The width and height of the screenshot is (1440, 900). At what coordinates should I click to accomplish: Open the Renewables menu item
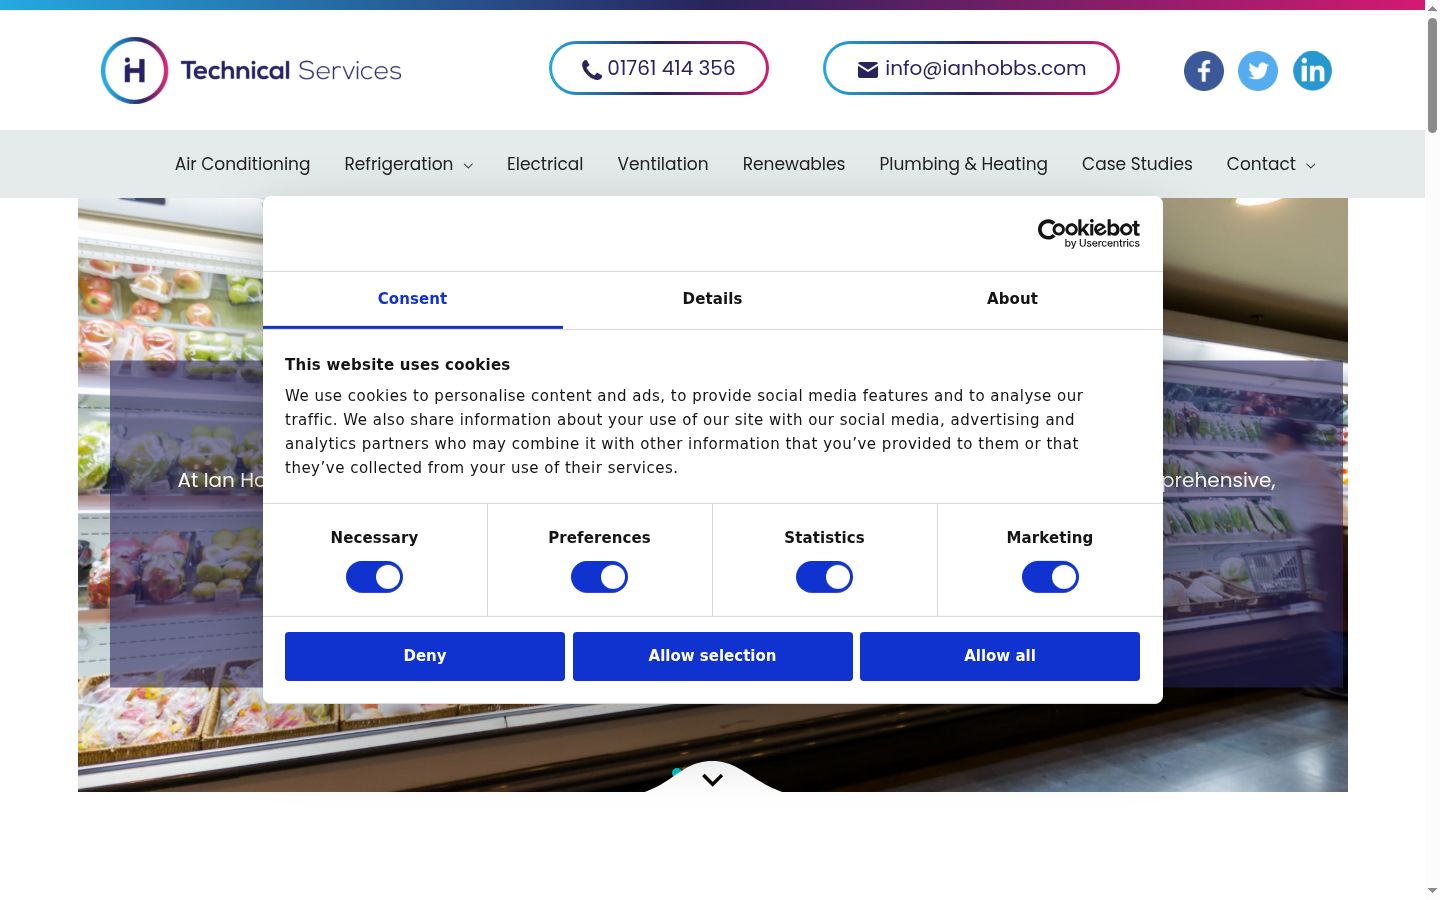click(x=794, y=164)
